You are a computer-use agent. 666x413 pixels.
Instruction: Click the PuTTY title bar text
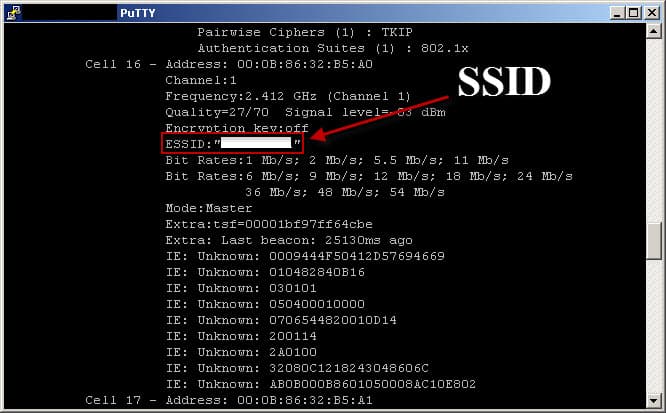click(138, 12)
